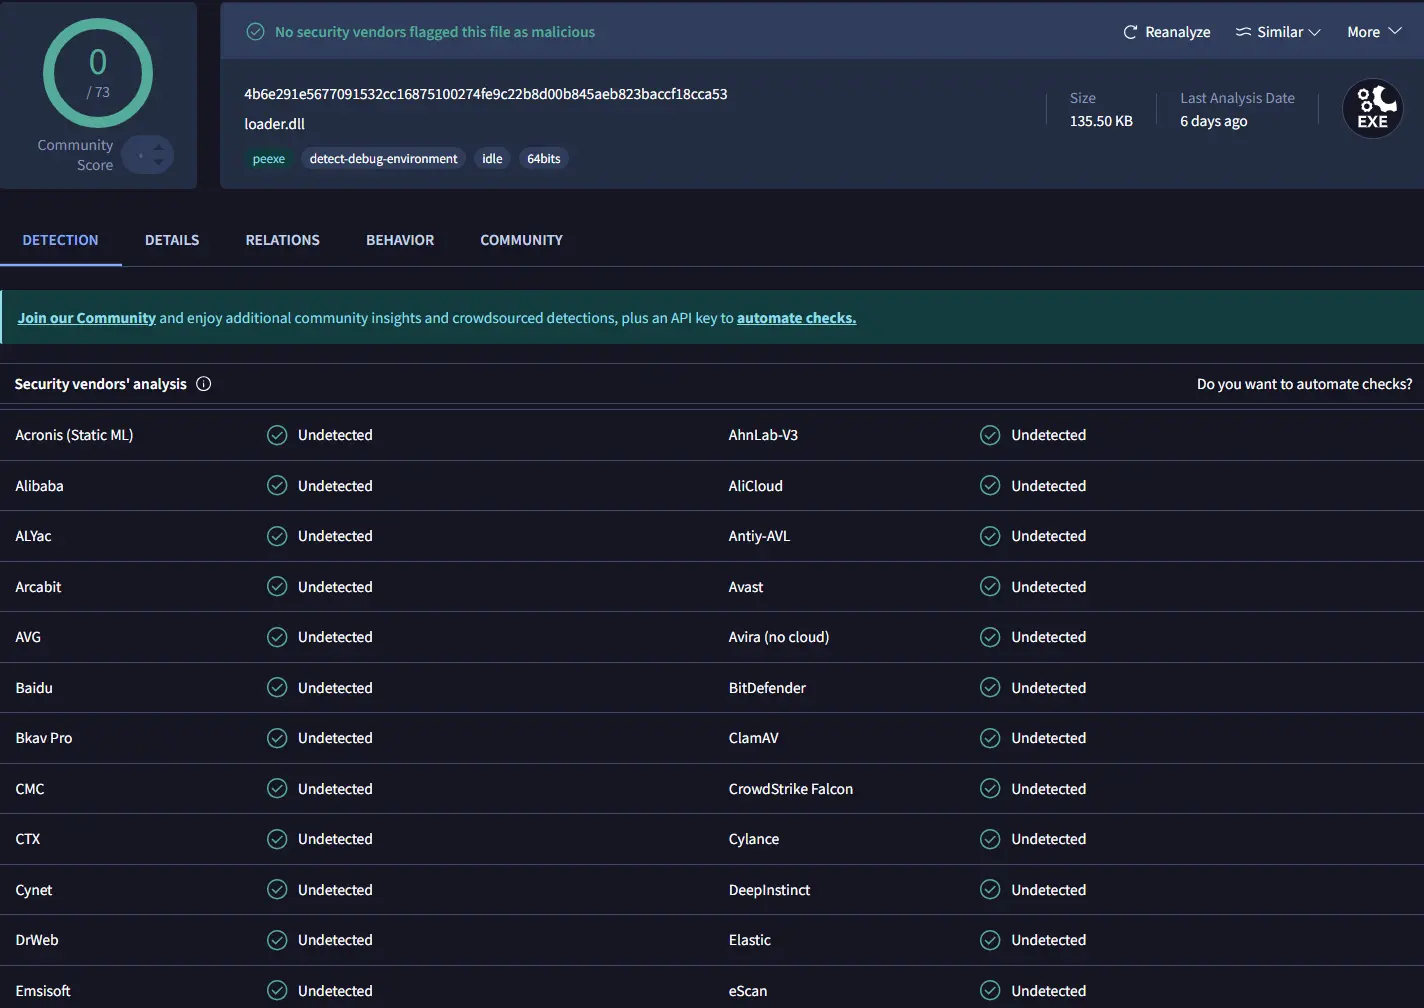This screenshot has height=1008, width=1424.
Task: Click the Bkav Pro vendor name
Action: [x=44, y=738]
